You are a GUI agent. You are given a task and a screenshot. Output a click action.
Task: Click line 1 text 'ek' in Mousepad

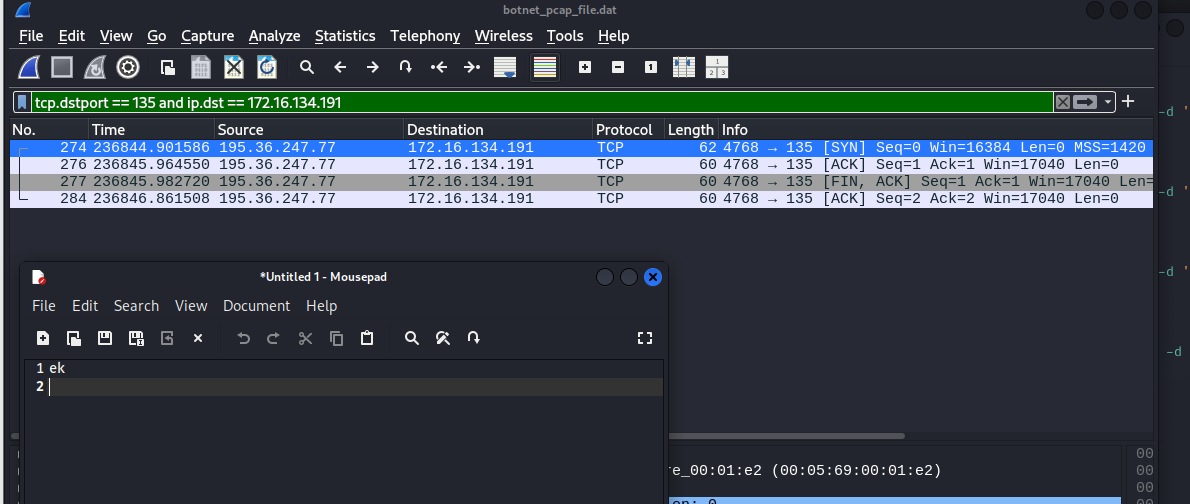(x=57, y=368)
